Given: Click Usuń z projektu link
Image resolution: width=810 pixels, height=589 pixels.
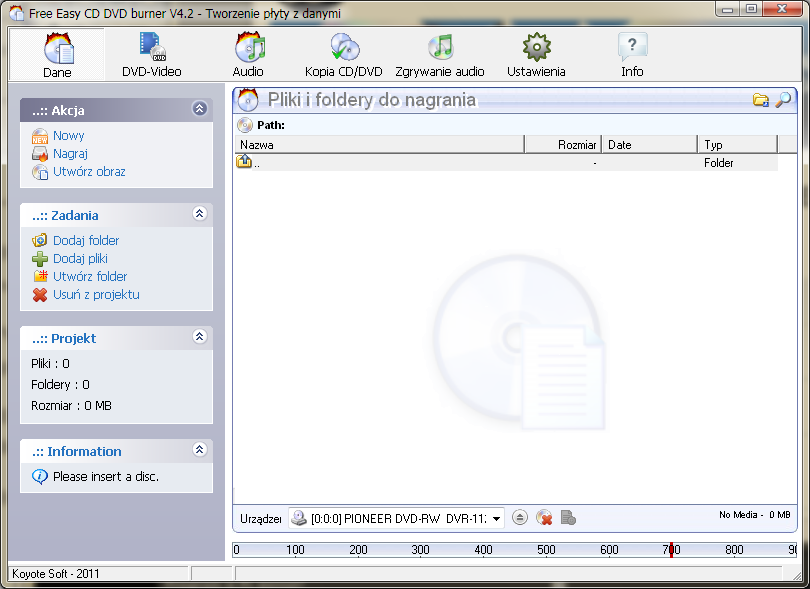Looking at the screenshot, I should click(96, 295).
